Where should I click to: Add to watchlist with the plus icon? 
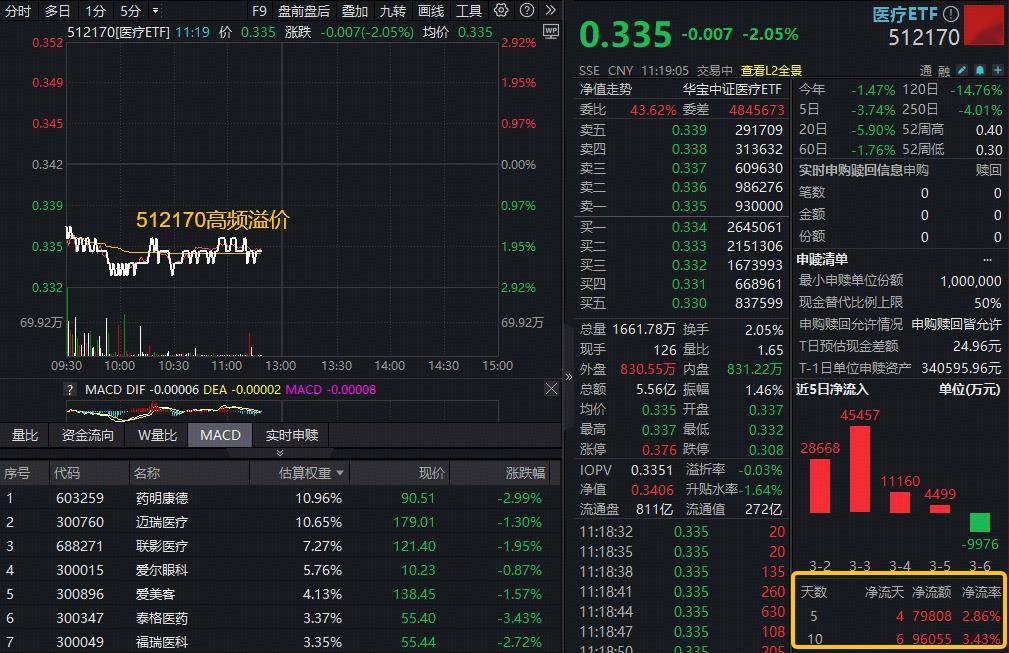click(x=997, y=71)
